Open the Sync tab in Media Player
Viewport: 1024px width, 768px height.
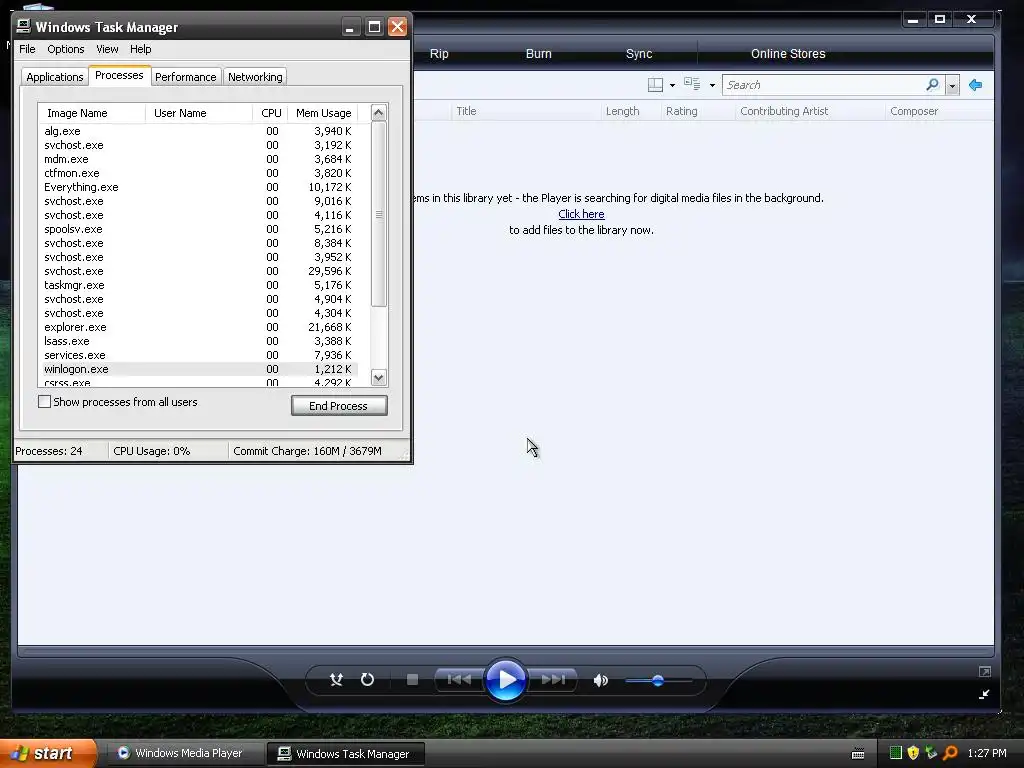(x=639, y=54)
